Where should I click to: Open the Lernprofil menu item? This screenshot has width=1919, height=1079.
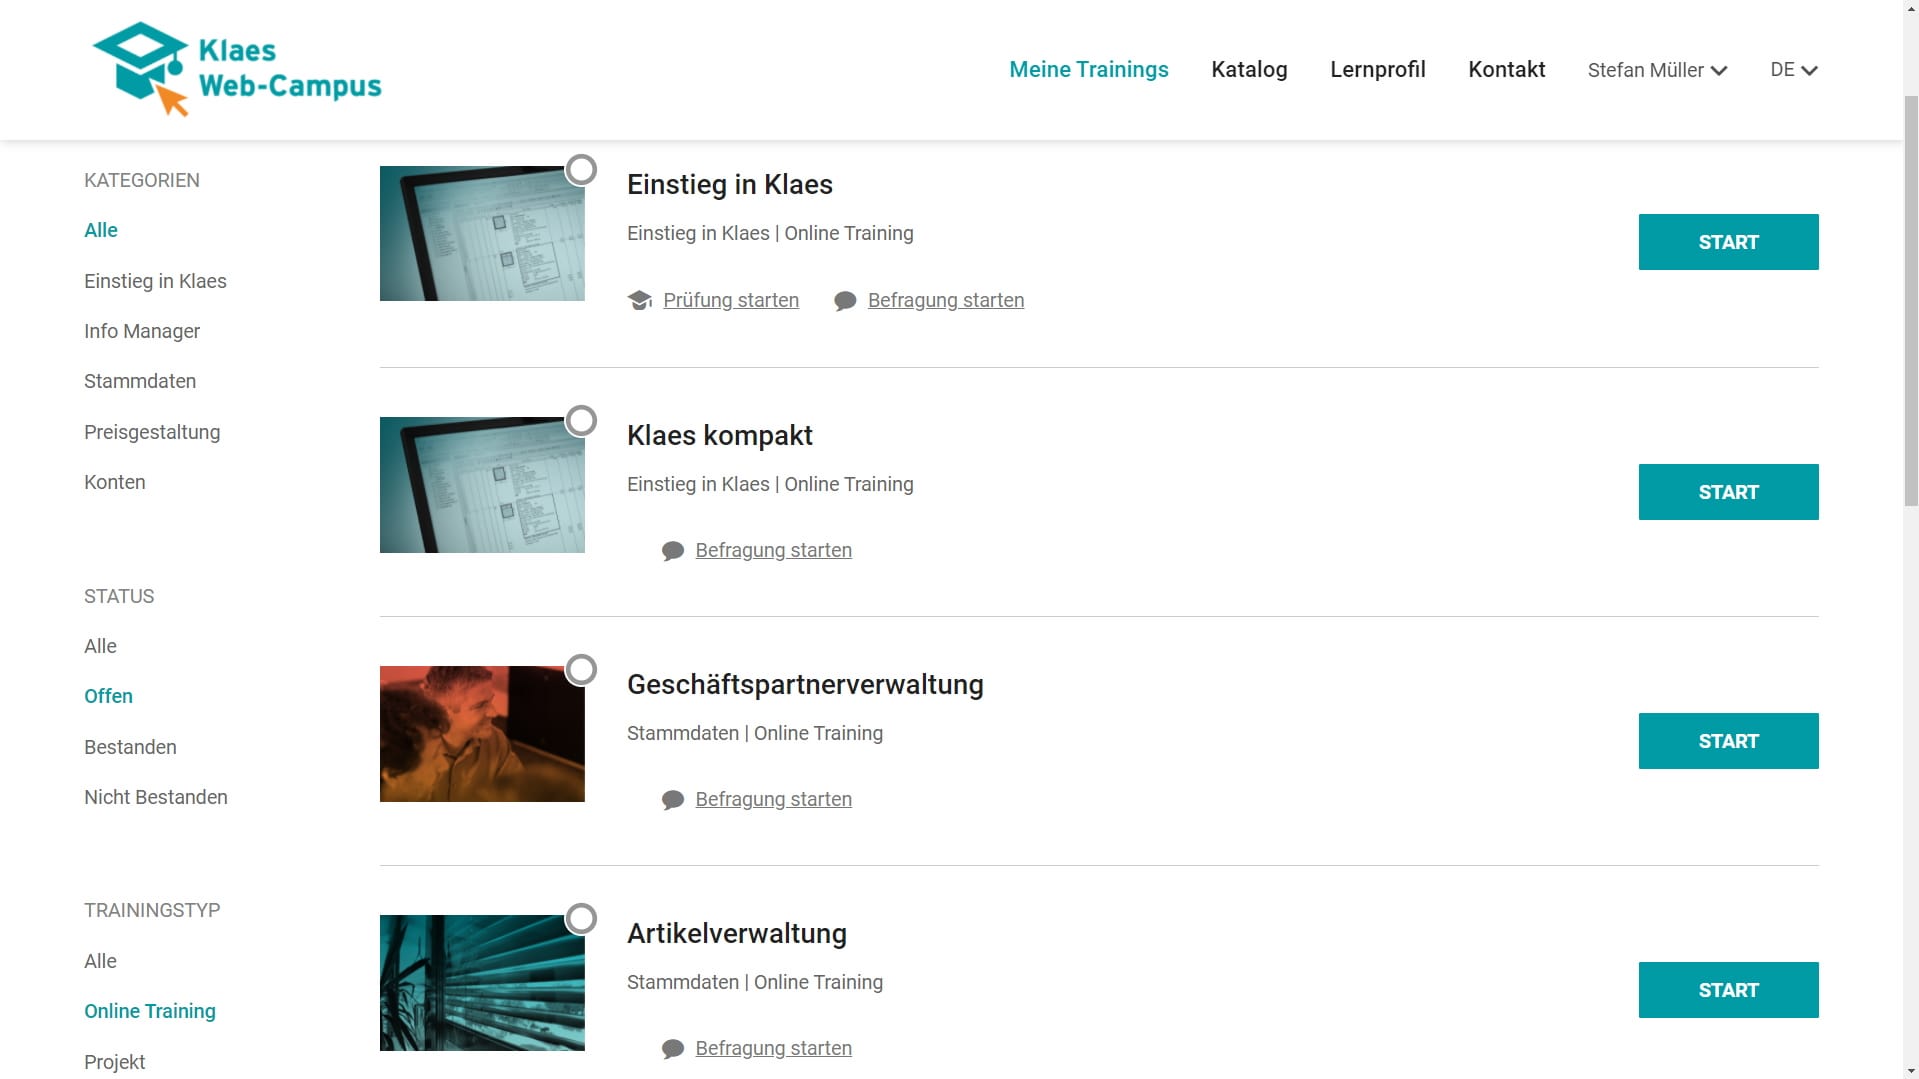pos(1377,69)
